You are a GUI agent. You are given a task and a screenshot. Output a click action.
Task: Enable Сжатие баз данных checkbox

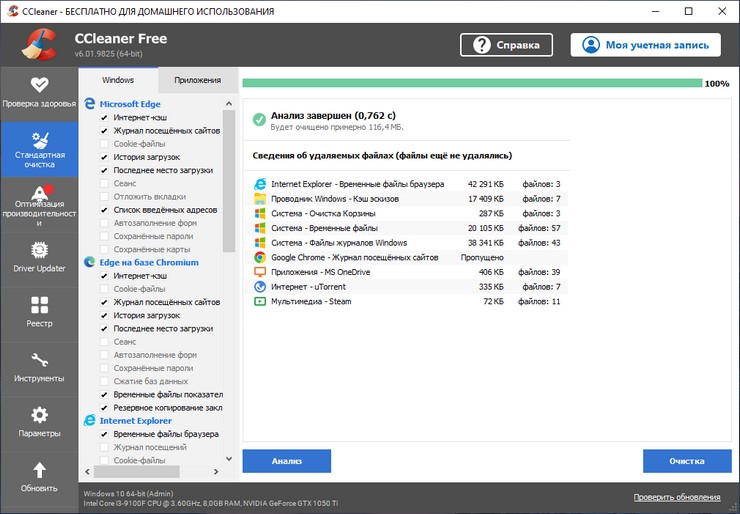point(104,381)
